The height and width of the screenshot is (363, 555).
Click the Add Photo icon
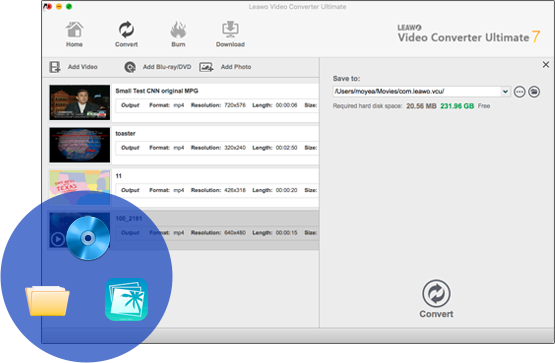tap(206, 67)
